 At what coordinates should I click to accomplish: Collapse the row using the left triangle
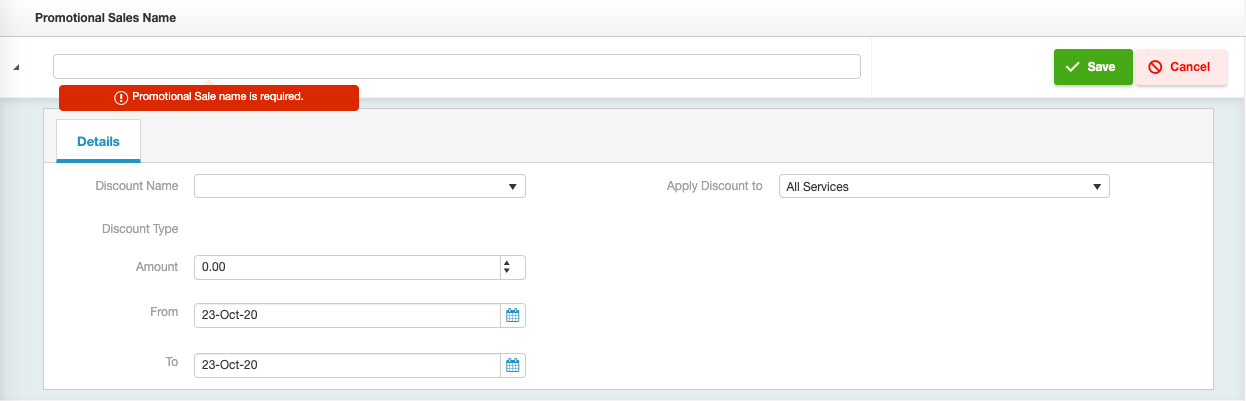(16, 67)
